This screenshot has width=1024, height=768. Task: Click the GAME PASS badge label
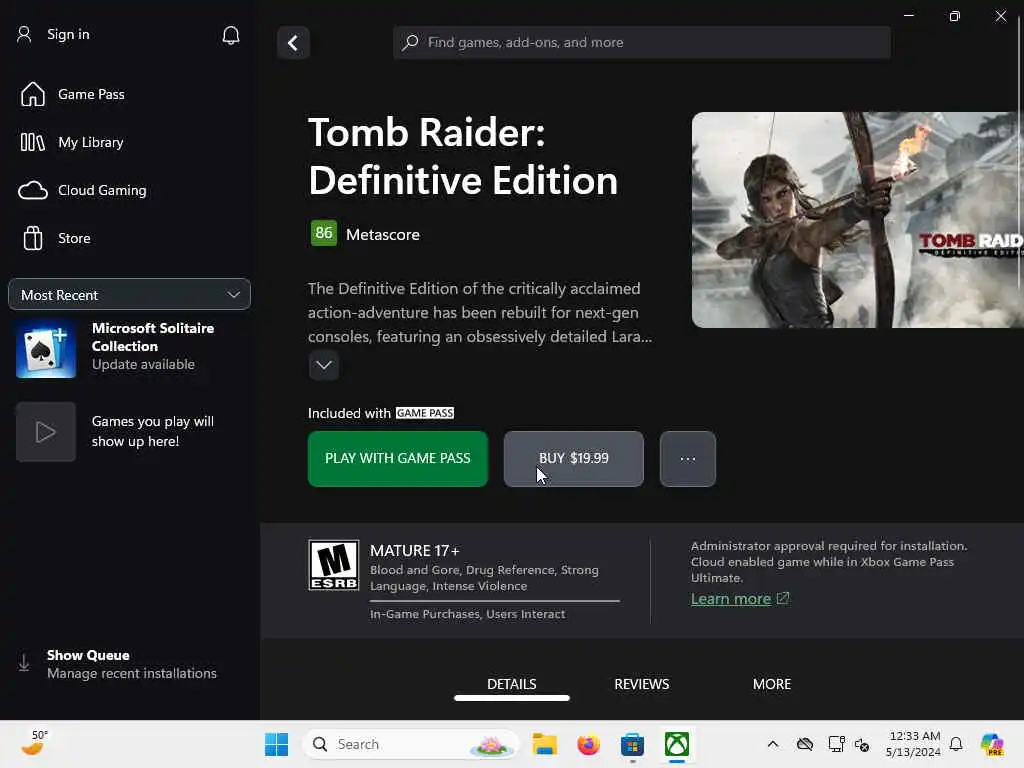[x=424, y=413]
